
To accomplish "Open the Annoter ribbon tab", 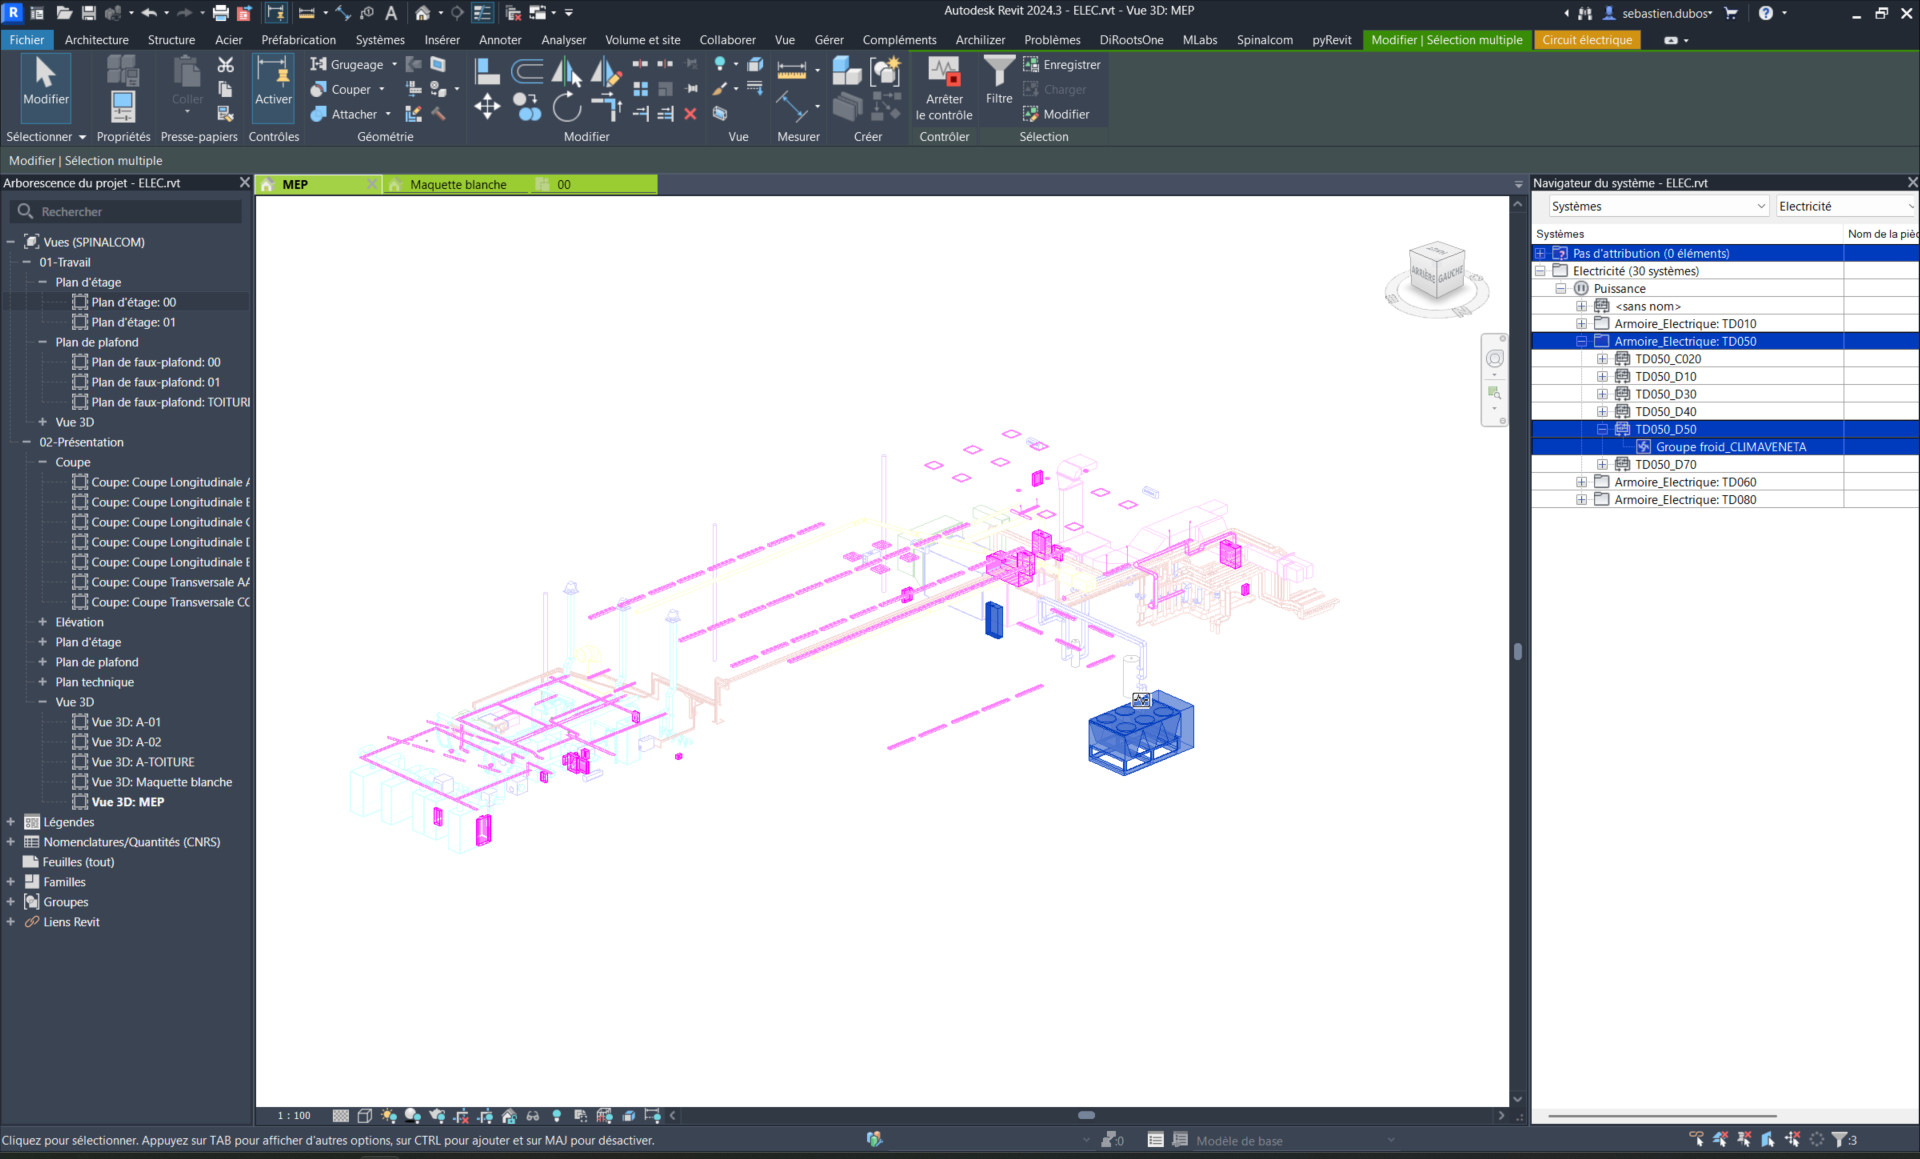I will tap(500, 40).
